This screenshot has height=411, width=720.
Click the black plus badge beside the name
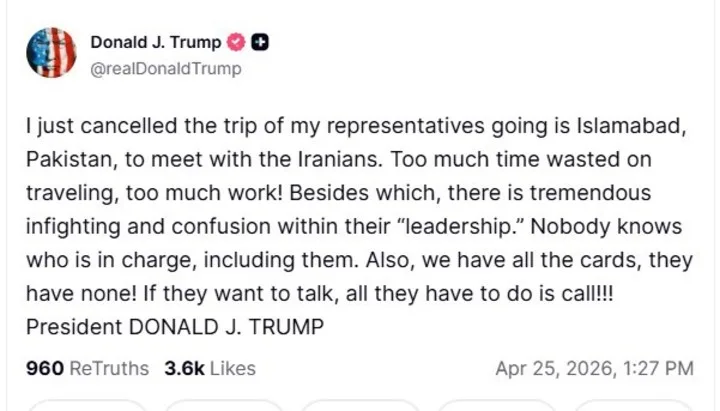[x=260, y=42]
